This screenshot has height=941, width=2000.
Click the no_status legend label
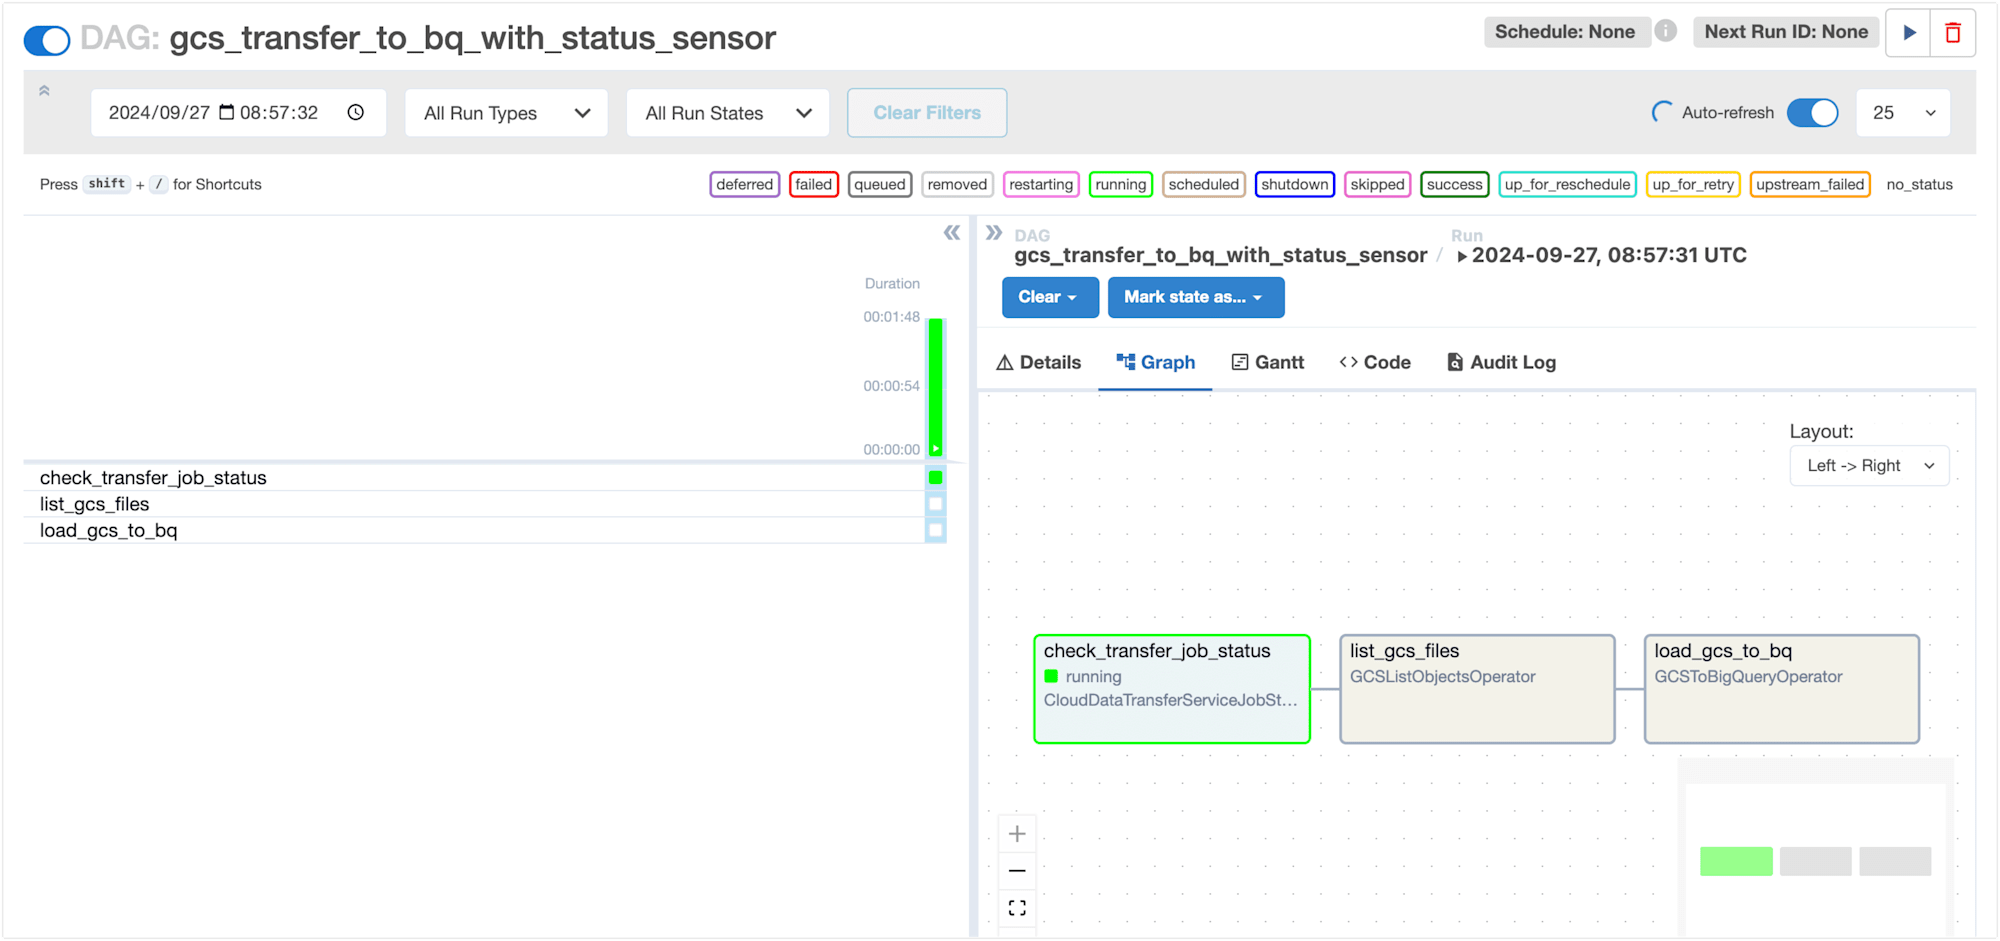tap(1919, 184)
